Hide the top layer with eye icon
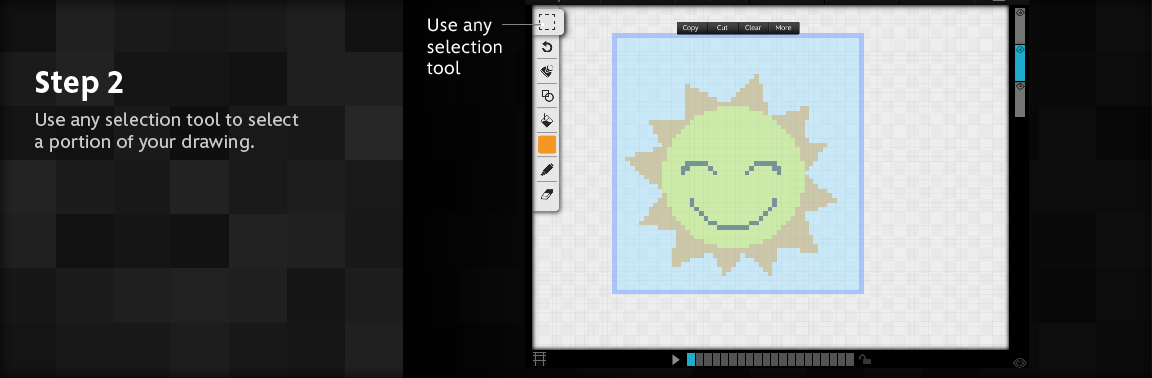The width and height of the screenshot is (1152, 378). click(x=1020, y=13)
